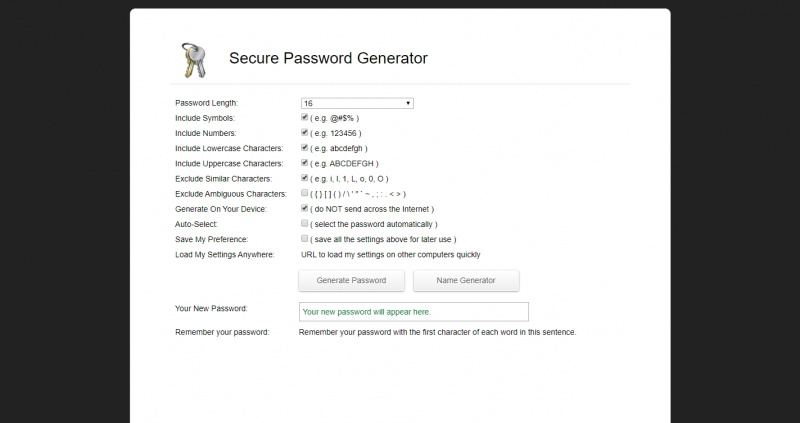Click the Load My Settings Anywhere label
Viewport: 800px width, 423px height.
coord(225,254)
